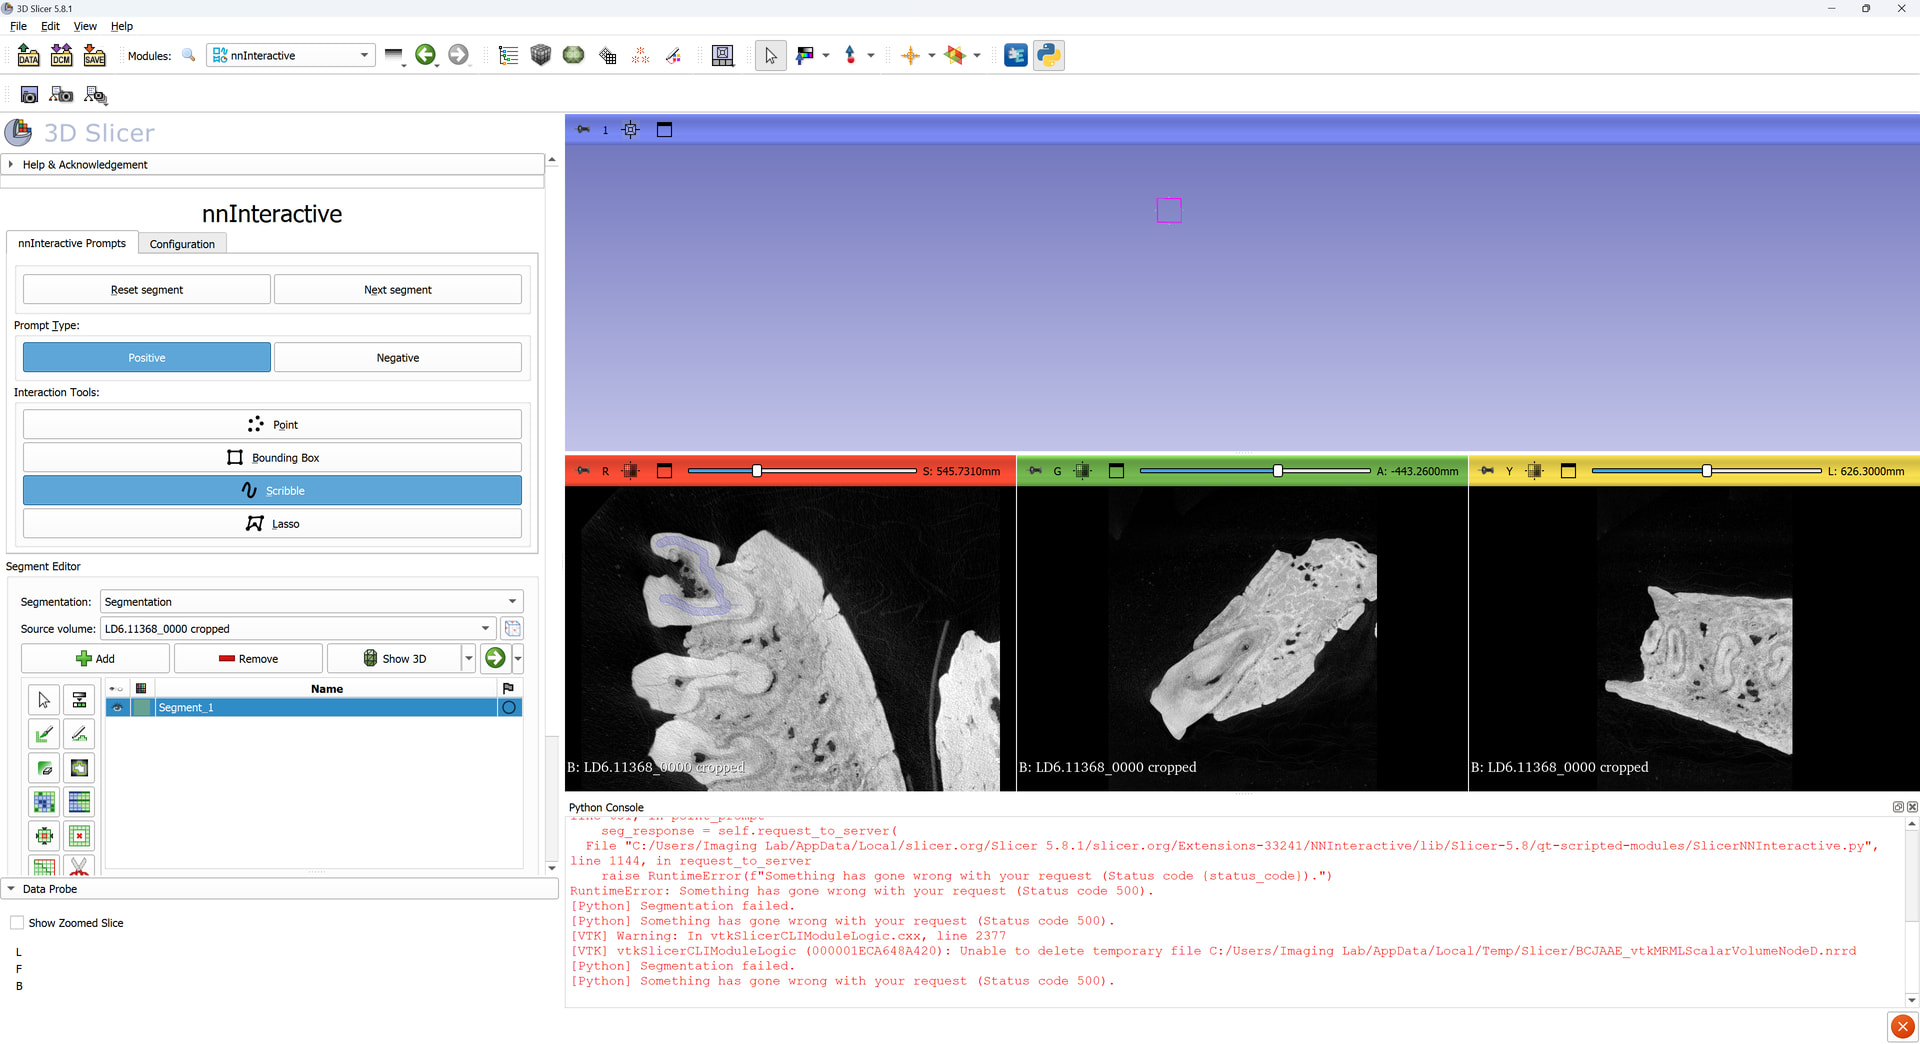Select the Fill between slices effect icon
This screenshot has height=1044, width=1920.
pyautogui.click(x=79, y=802)
